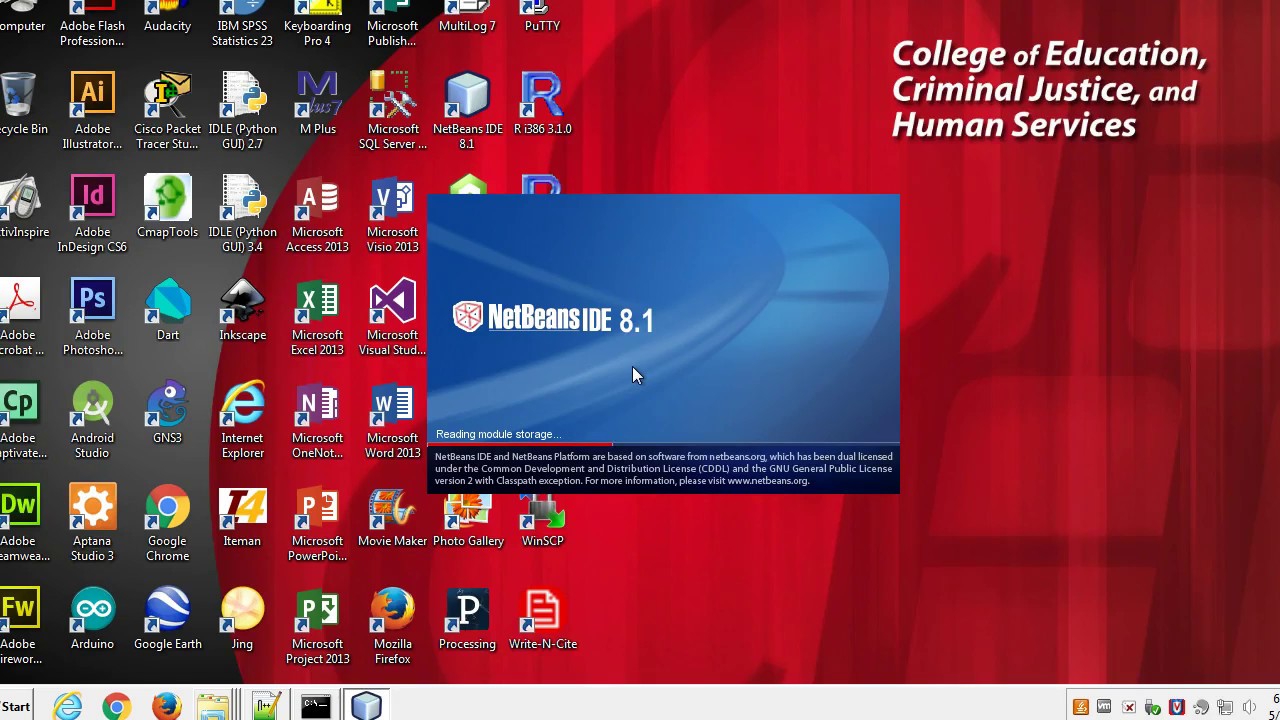Open IDLE (Python GUI) 3.4 shortcut
This screenshot has height=720, width=1280.
coord(242,213)
